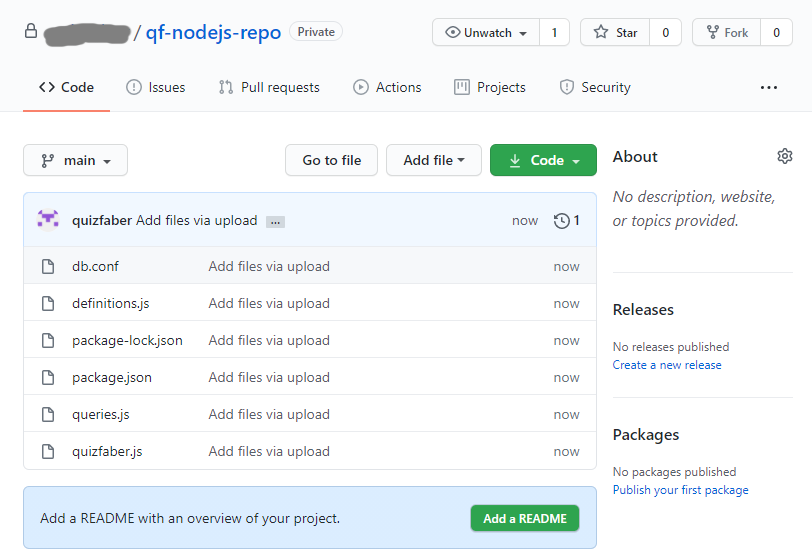Click Create a new release link

coord(667,365)
